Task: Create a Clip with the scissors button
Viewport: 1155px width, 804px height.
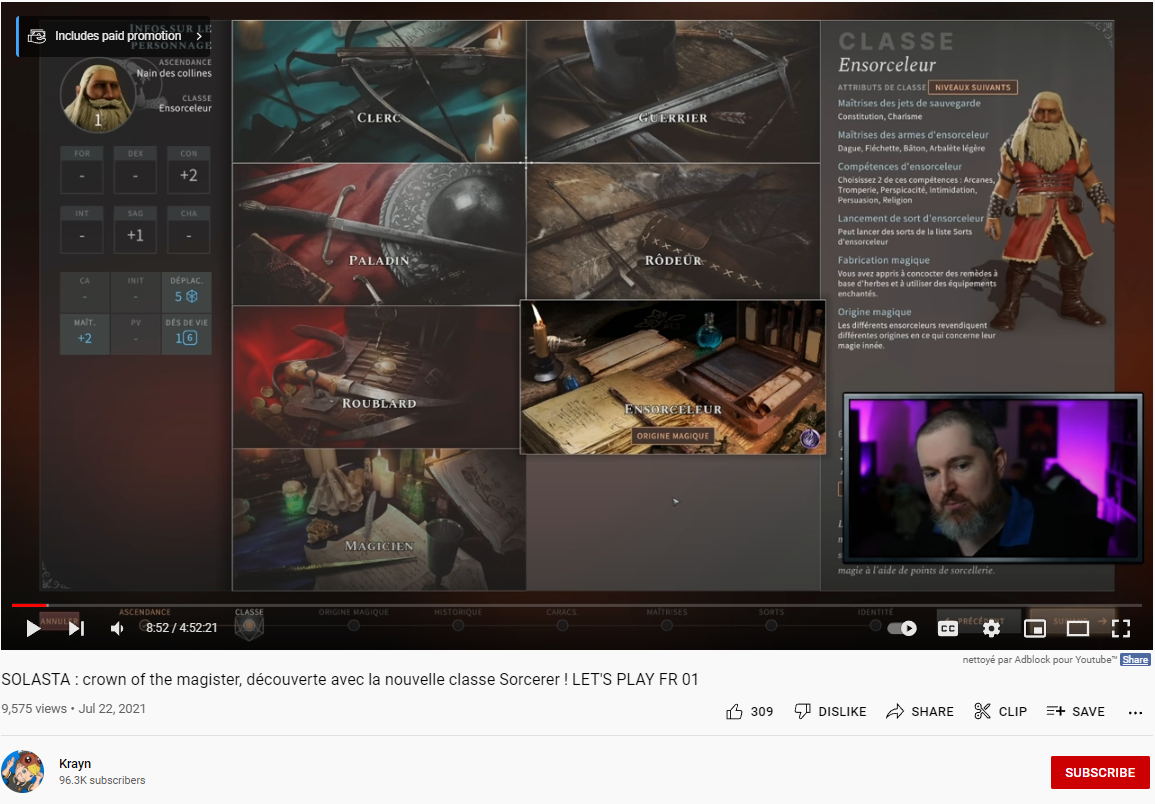Action: pos(1000,711)
